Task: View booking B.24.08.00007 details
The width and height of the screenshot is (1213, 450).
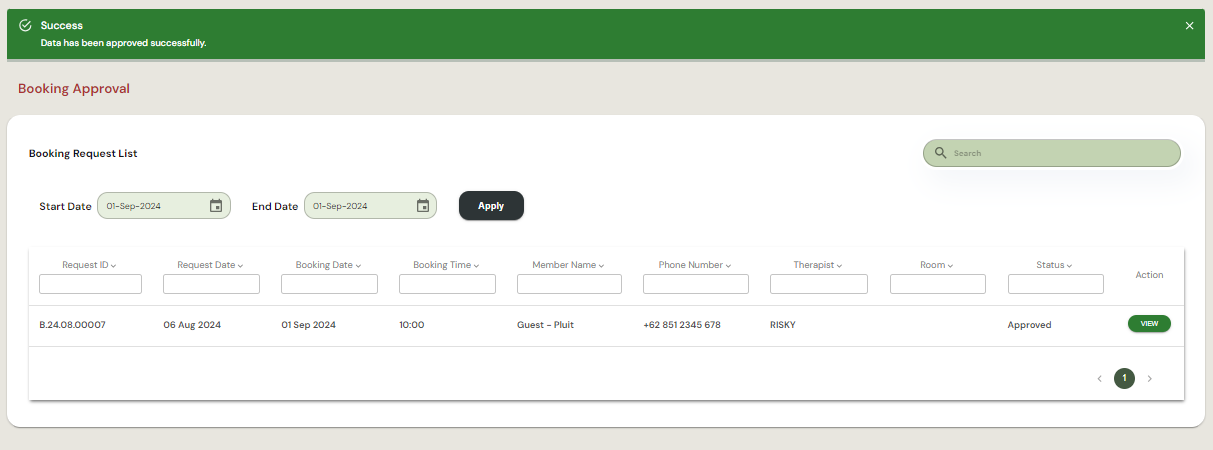Action: click(1149, 324)
